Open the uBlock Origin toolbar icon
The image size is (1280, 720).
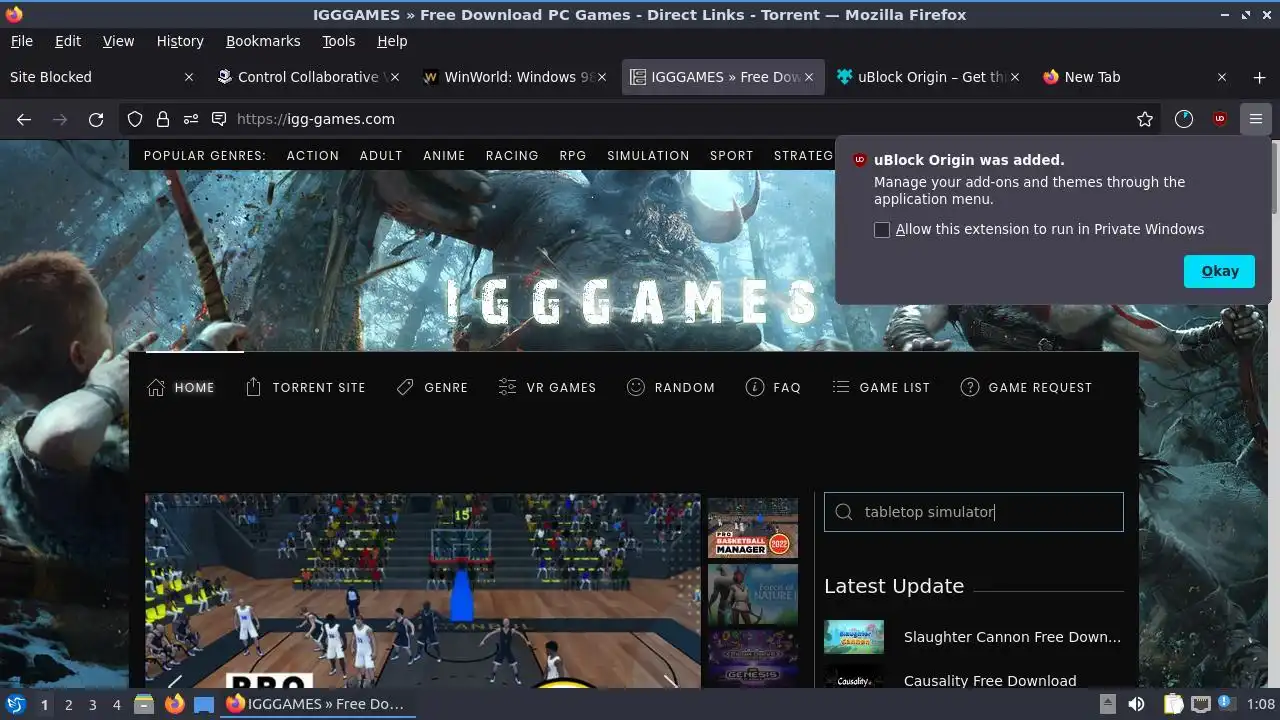pos(1219,119)
